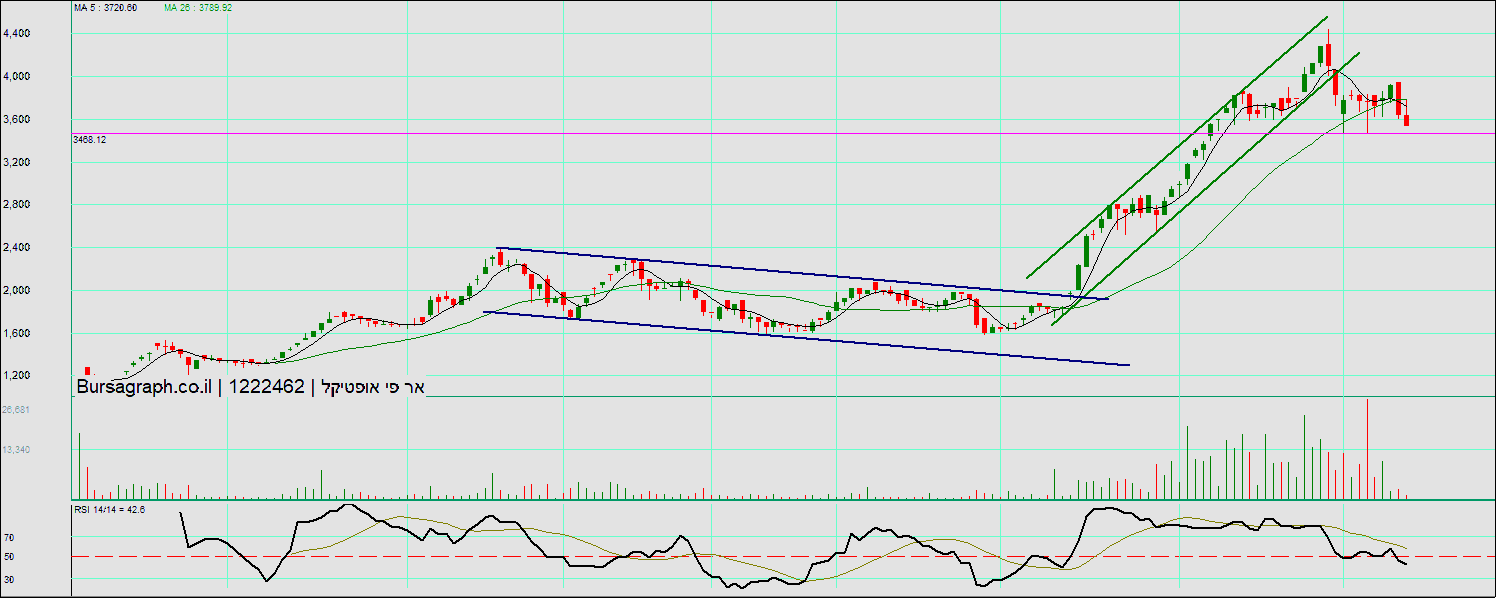This screenshot has height=598, width=1496.
Task: Click the 2,000 price axis label
Action: (x=17, y=291)
